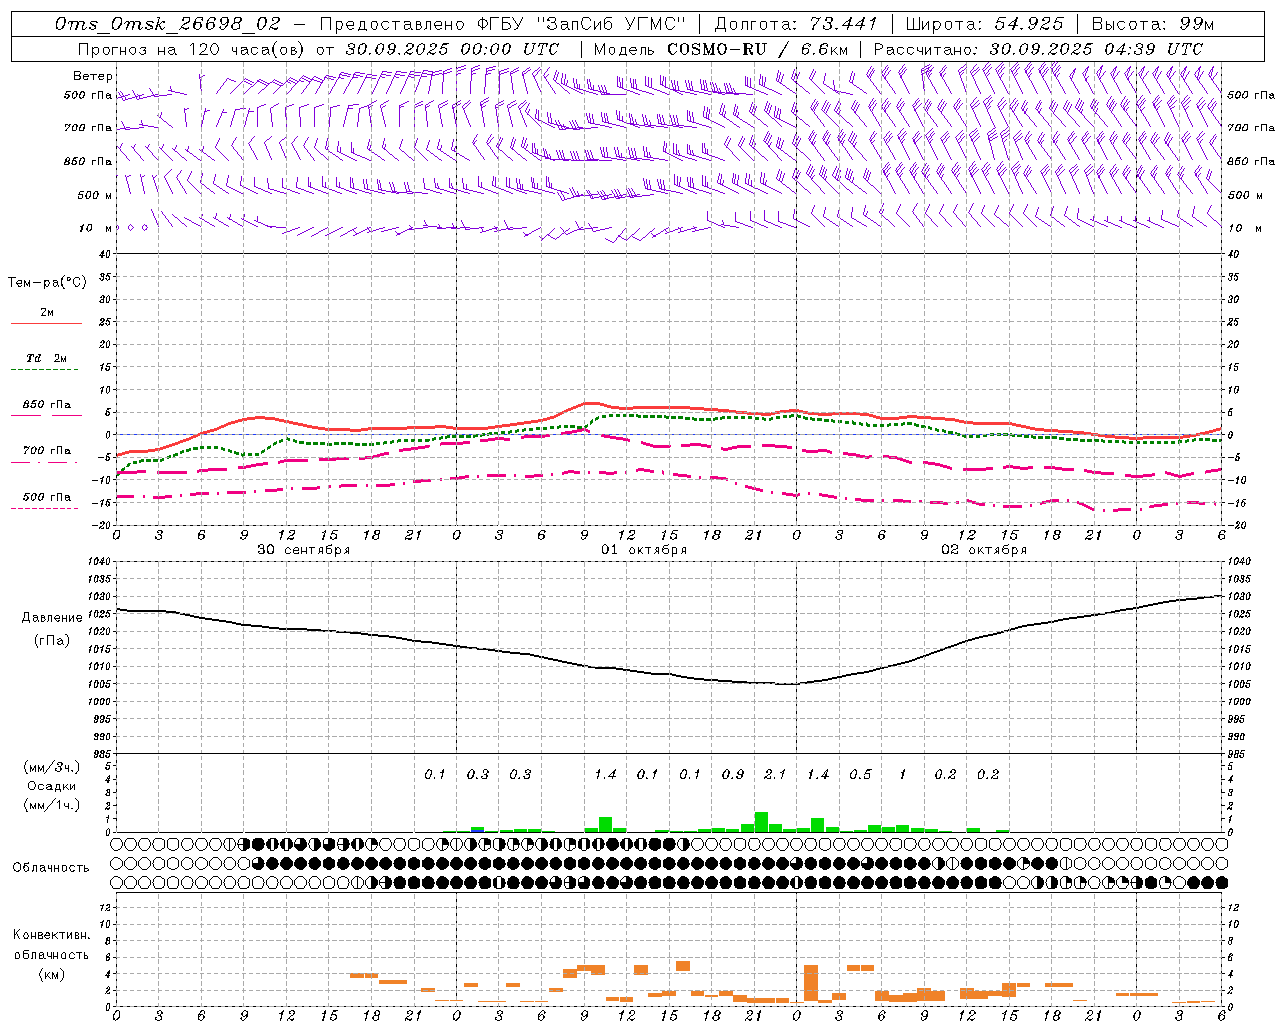
Task: Click the Модель COSMO-RU / 6.6км label
Action: 721,49
